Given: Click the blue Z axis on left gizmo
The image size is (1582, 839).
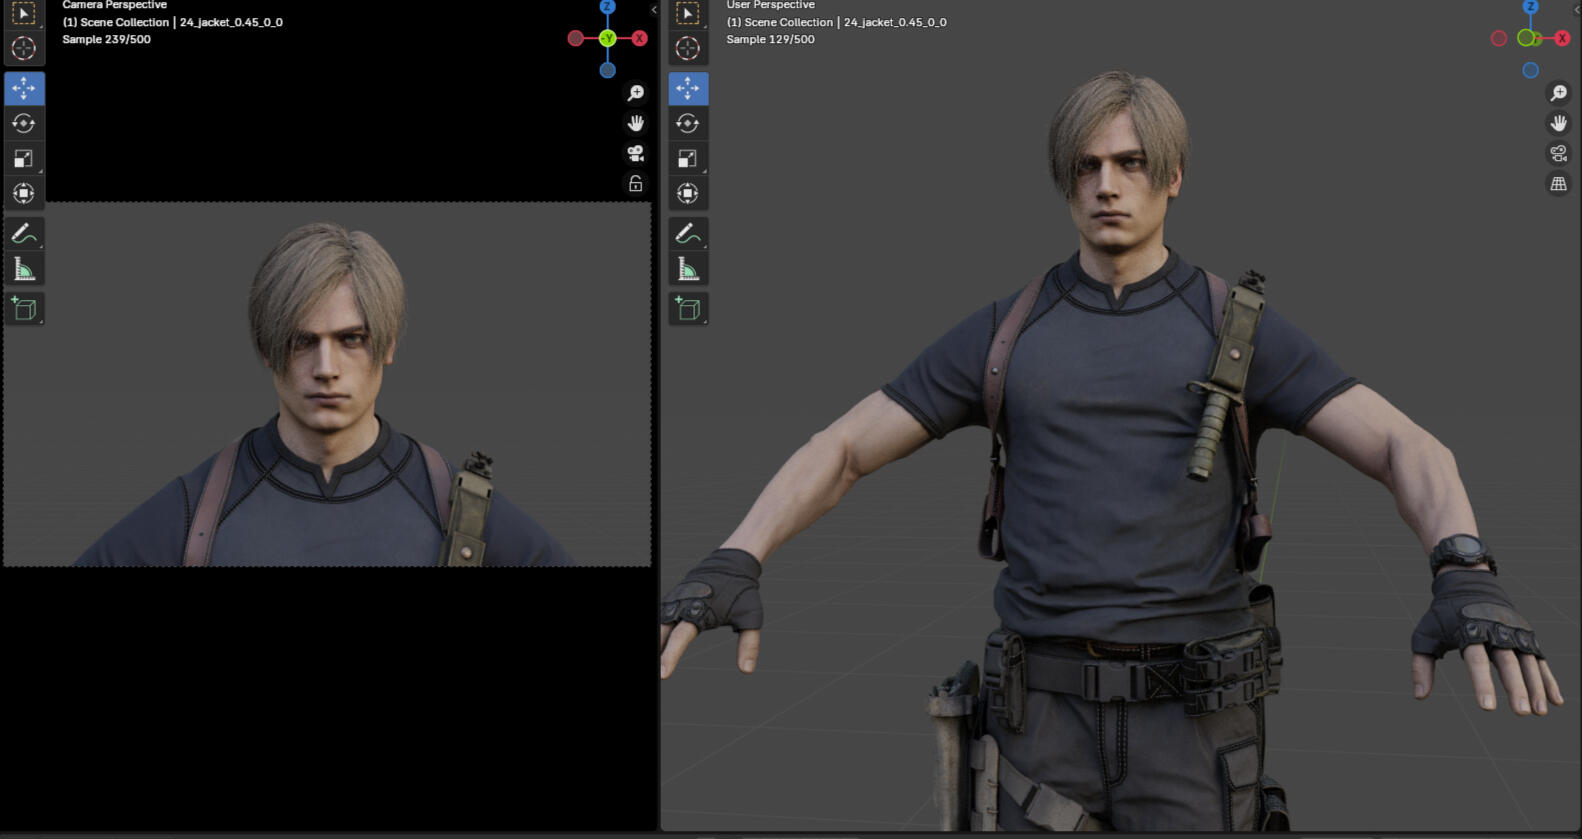Looking at the screenshot, I should pyautogui.click(x=607, y=7).
